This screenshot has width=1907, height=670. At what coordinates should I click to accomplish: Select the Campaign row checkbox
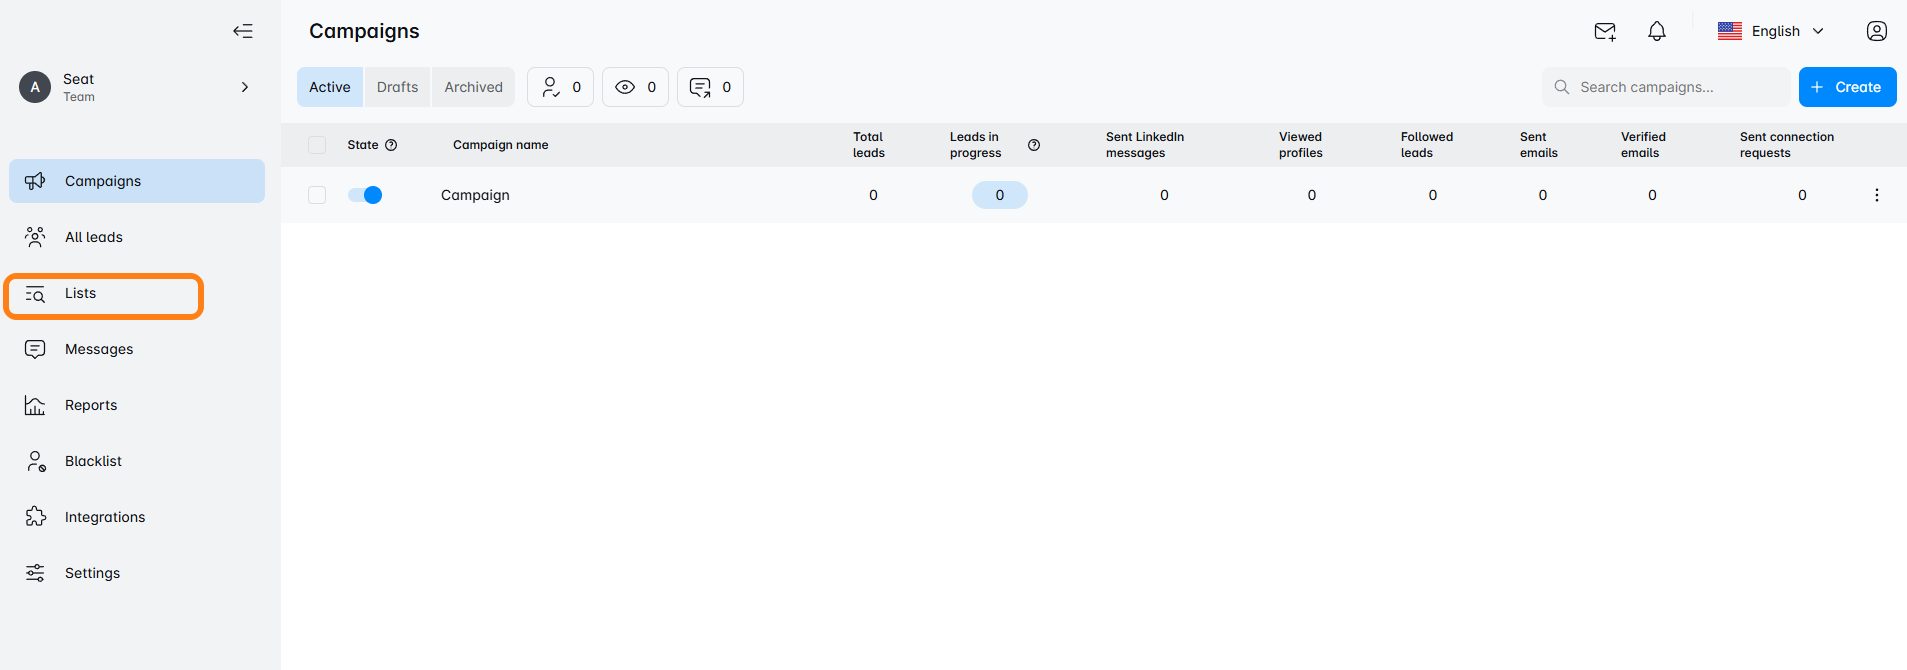317,195
